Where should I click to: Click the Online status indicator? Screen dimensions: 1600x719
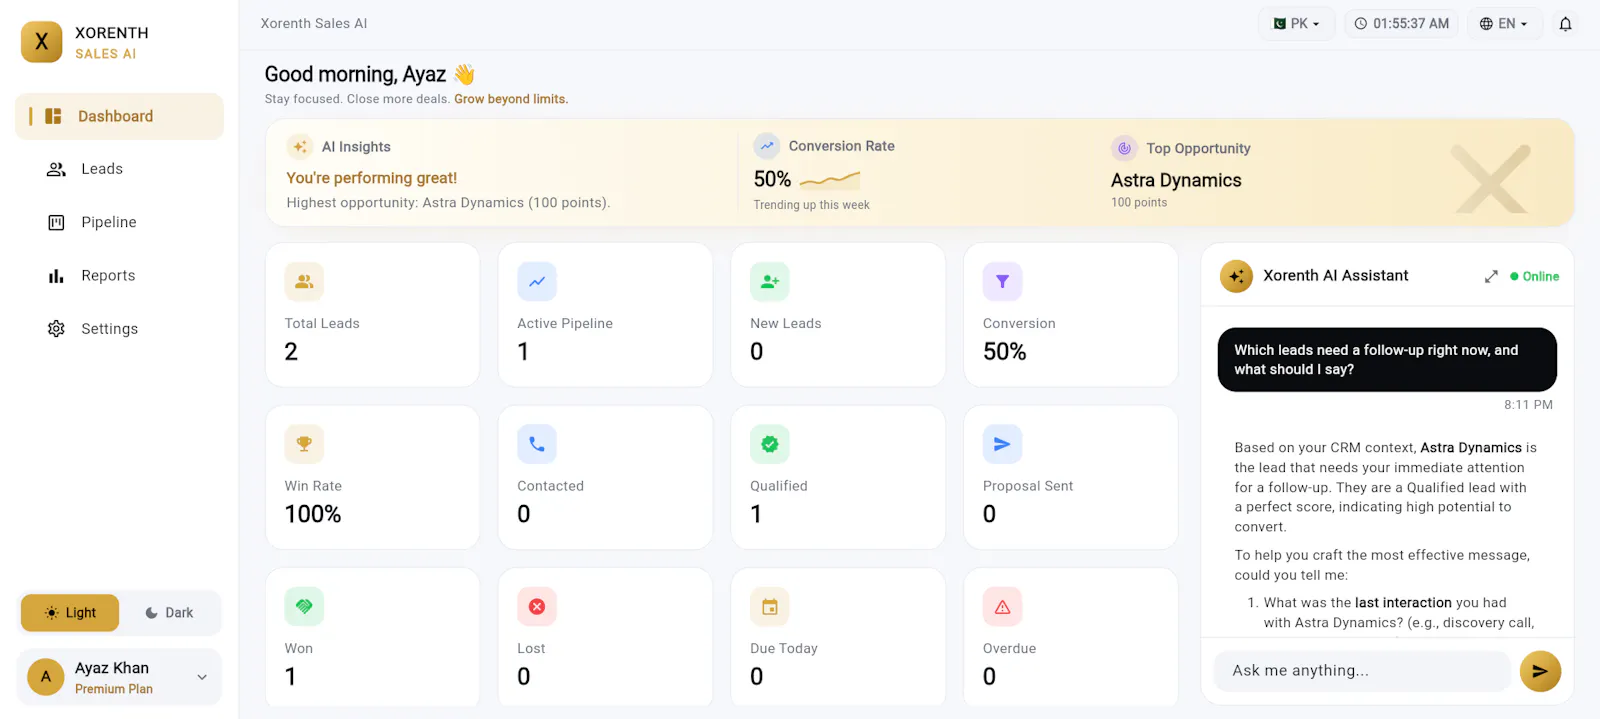pos(1534,277)
